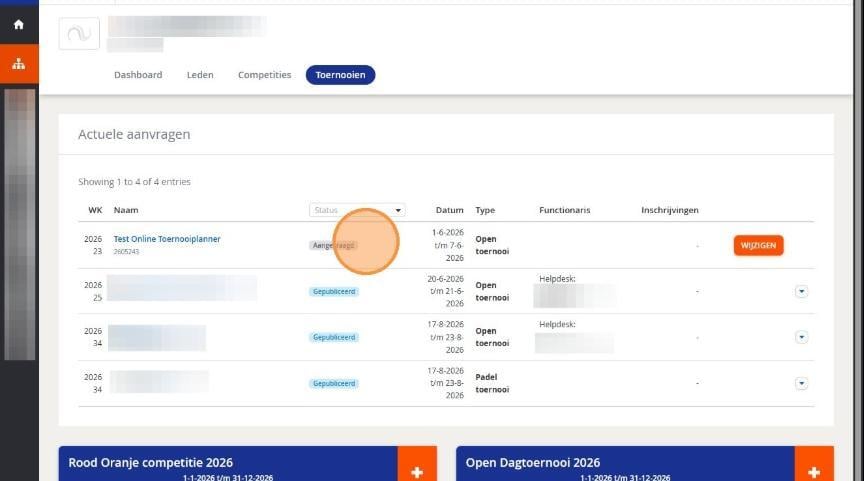Expand actions for Padel toernooi row
This screenshot has height=481, width=864.
[x=801, y=383]
